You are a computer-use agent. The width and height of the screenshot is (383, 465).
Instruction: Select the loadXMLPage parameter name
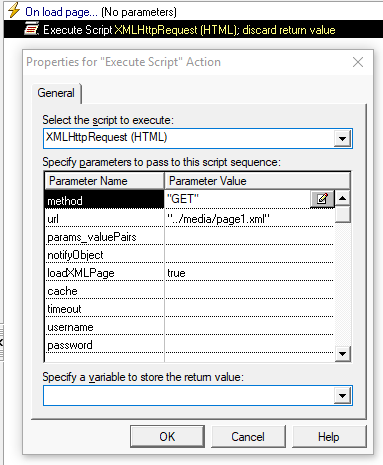point(104,273)
